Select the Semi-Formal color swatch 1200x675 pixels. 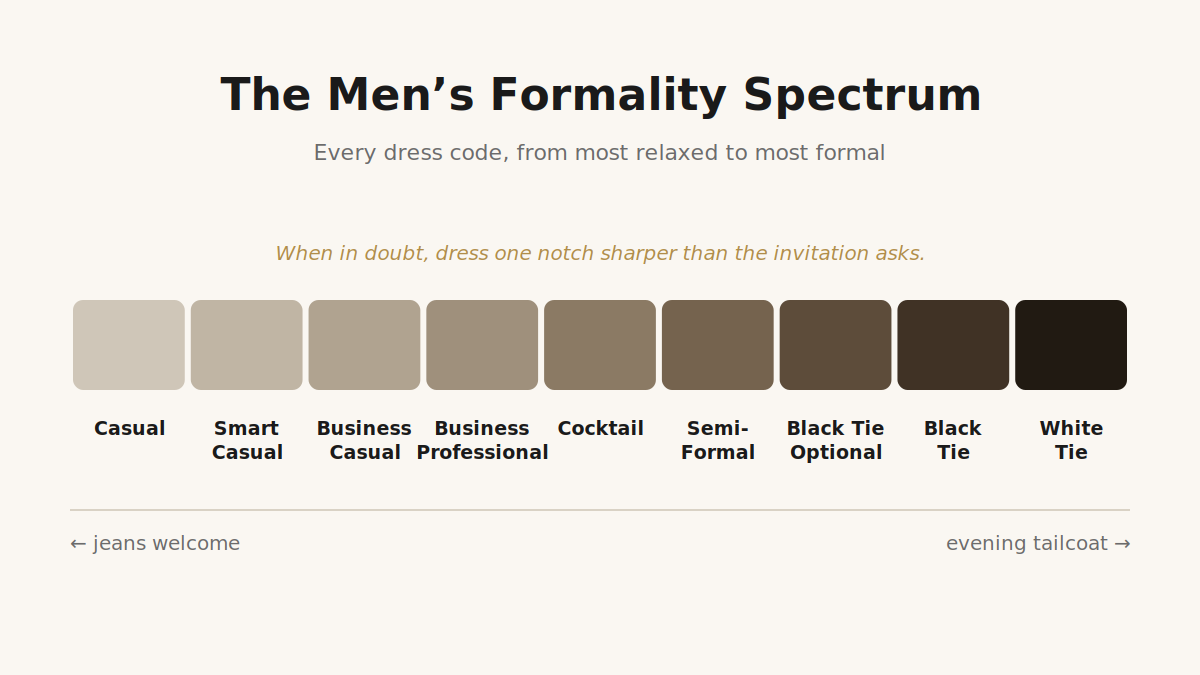click(x=718, y=345)
